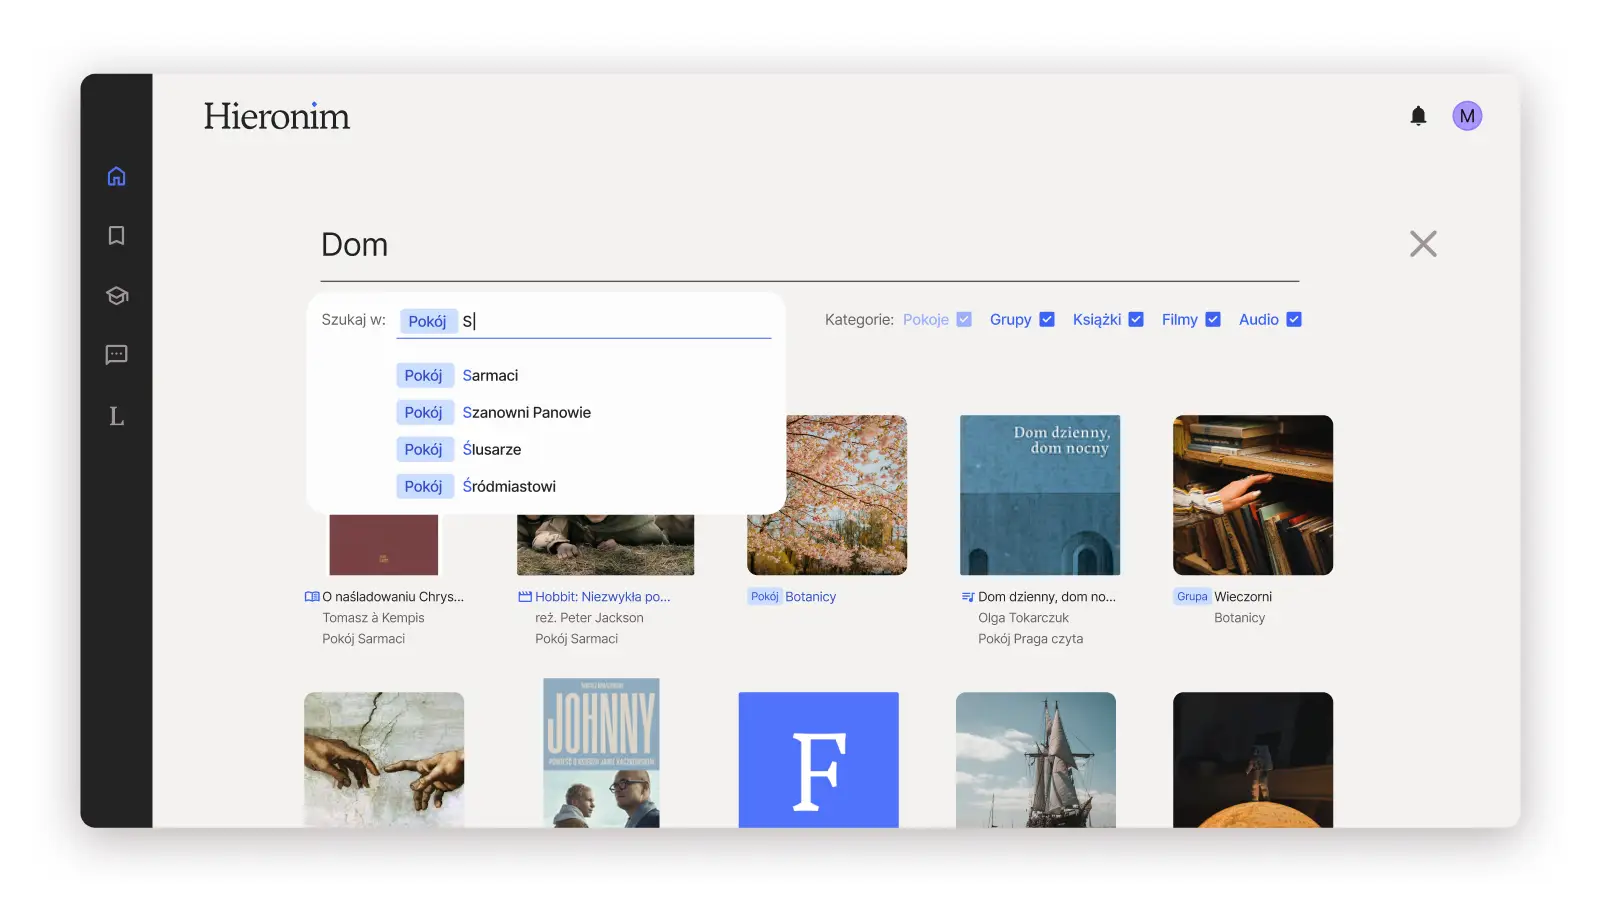Image resolution: width=1601 pixels, height=900 pixels.
Task: Open Hobbit: Niezwykła po... film link
Action: [602, 597]
